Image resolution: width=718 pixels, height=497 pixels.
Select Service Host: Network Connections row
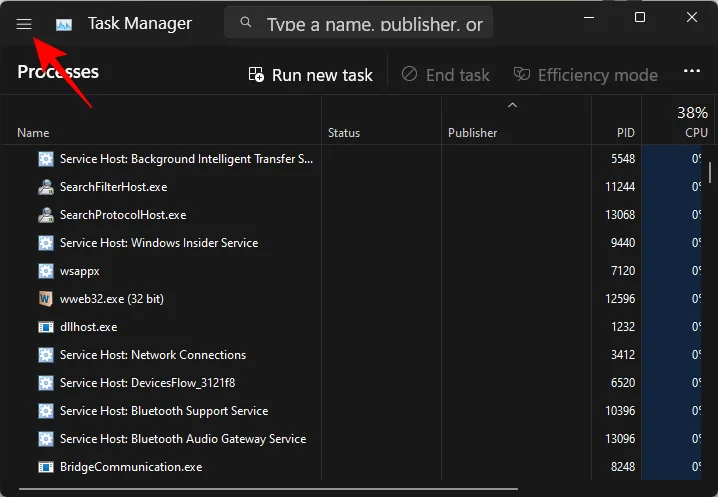pos(351,355)
